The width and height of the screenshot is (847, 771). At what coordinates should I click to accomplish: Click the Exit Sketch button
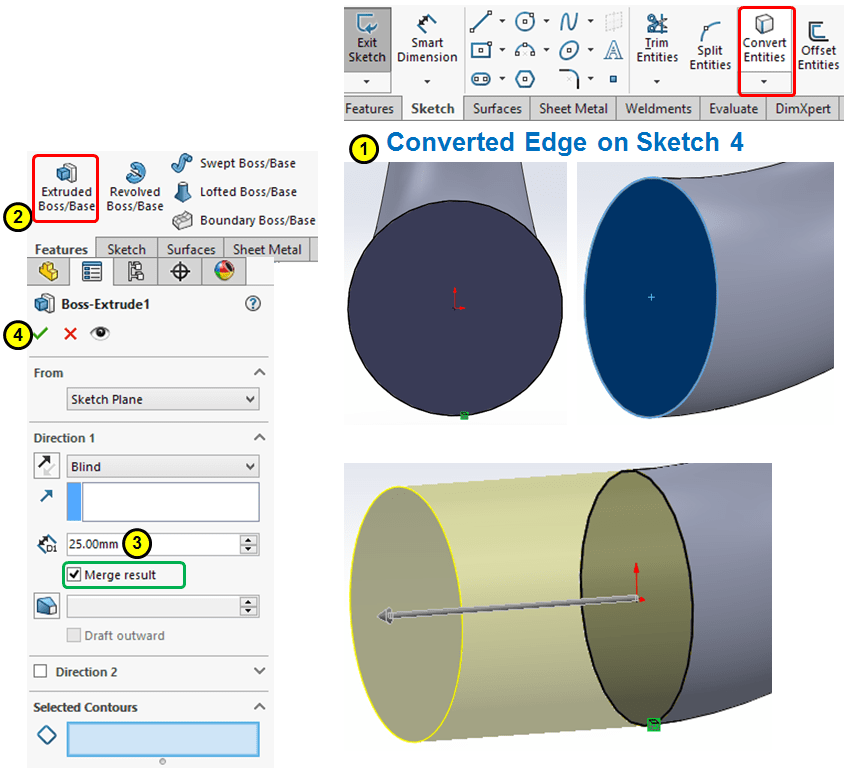(366, 40)
